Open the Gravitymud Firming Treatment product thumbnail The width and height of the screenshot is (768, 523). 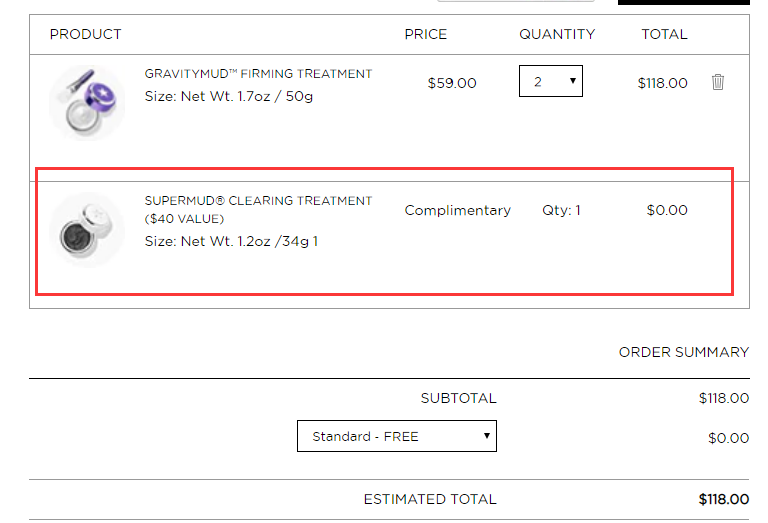[x=87, y=103]
